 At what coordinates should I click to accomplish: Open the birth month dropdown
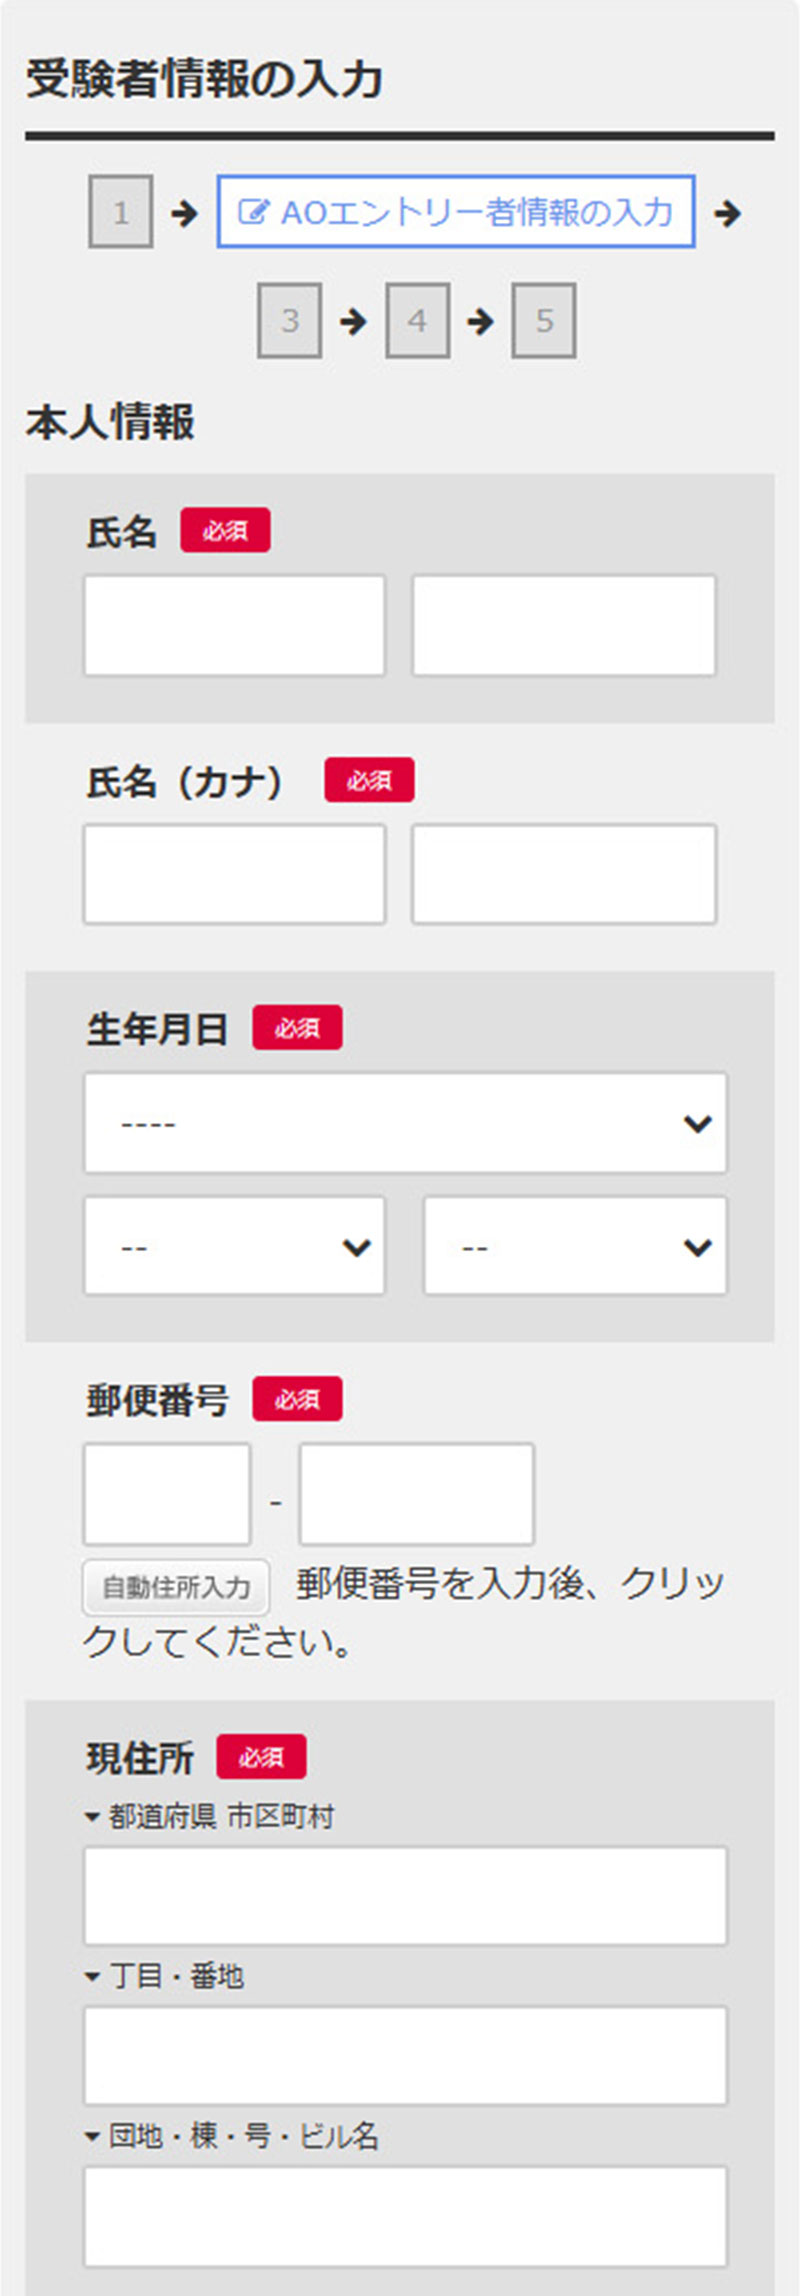pos(234,1247)
